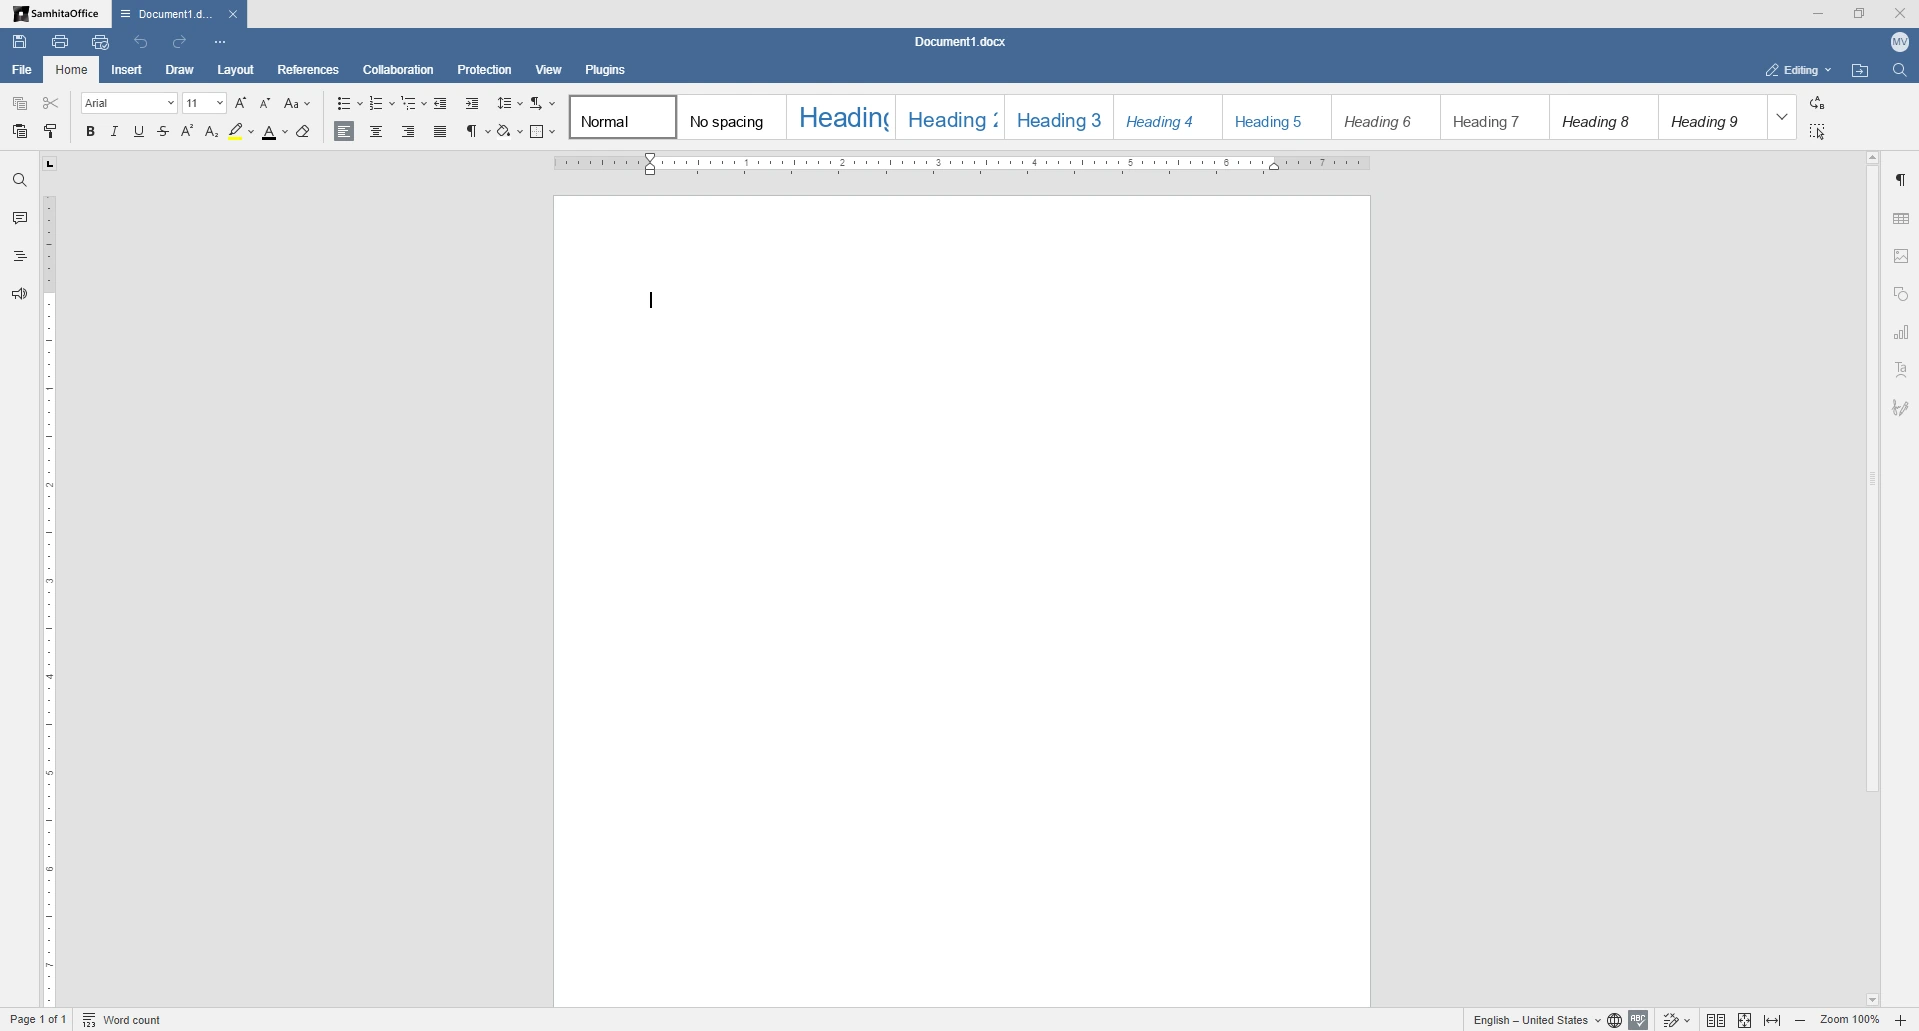Screen dimensions: 1919x1031
Task: Click the highlight color swatch
Action: (x=237, y=132)
